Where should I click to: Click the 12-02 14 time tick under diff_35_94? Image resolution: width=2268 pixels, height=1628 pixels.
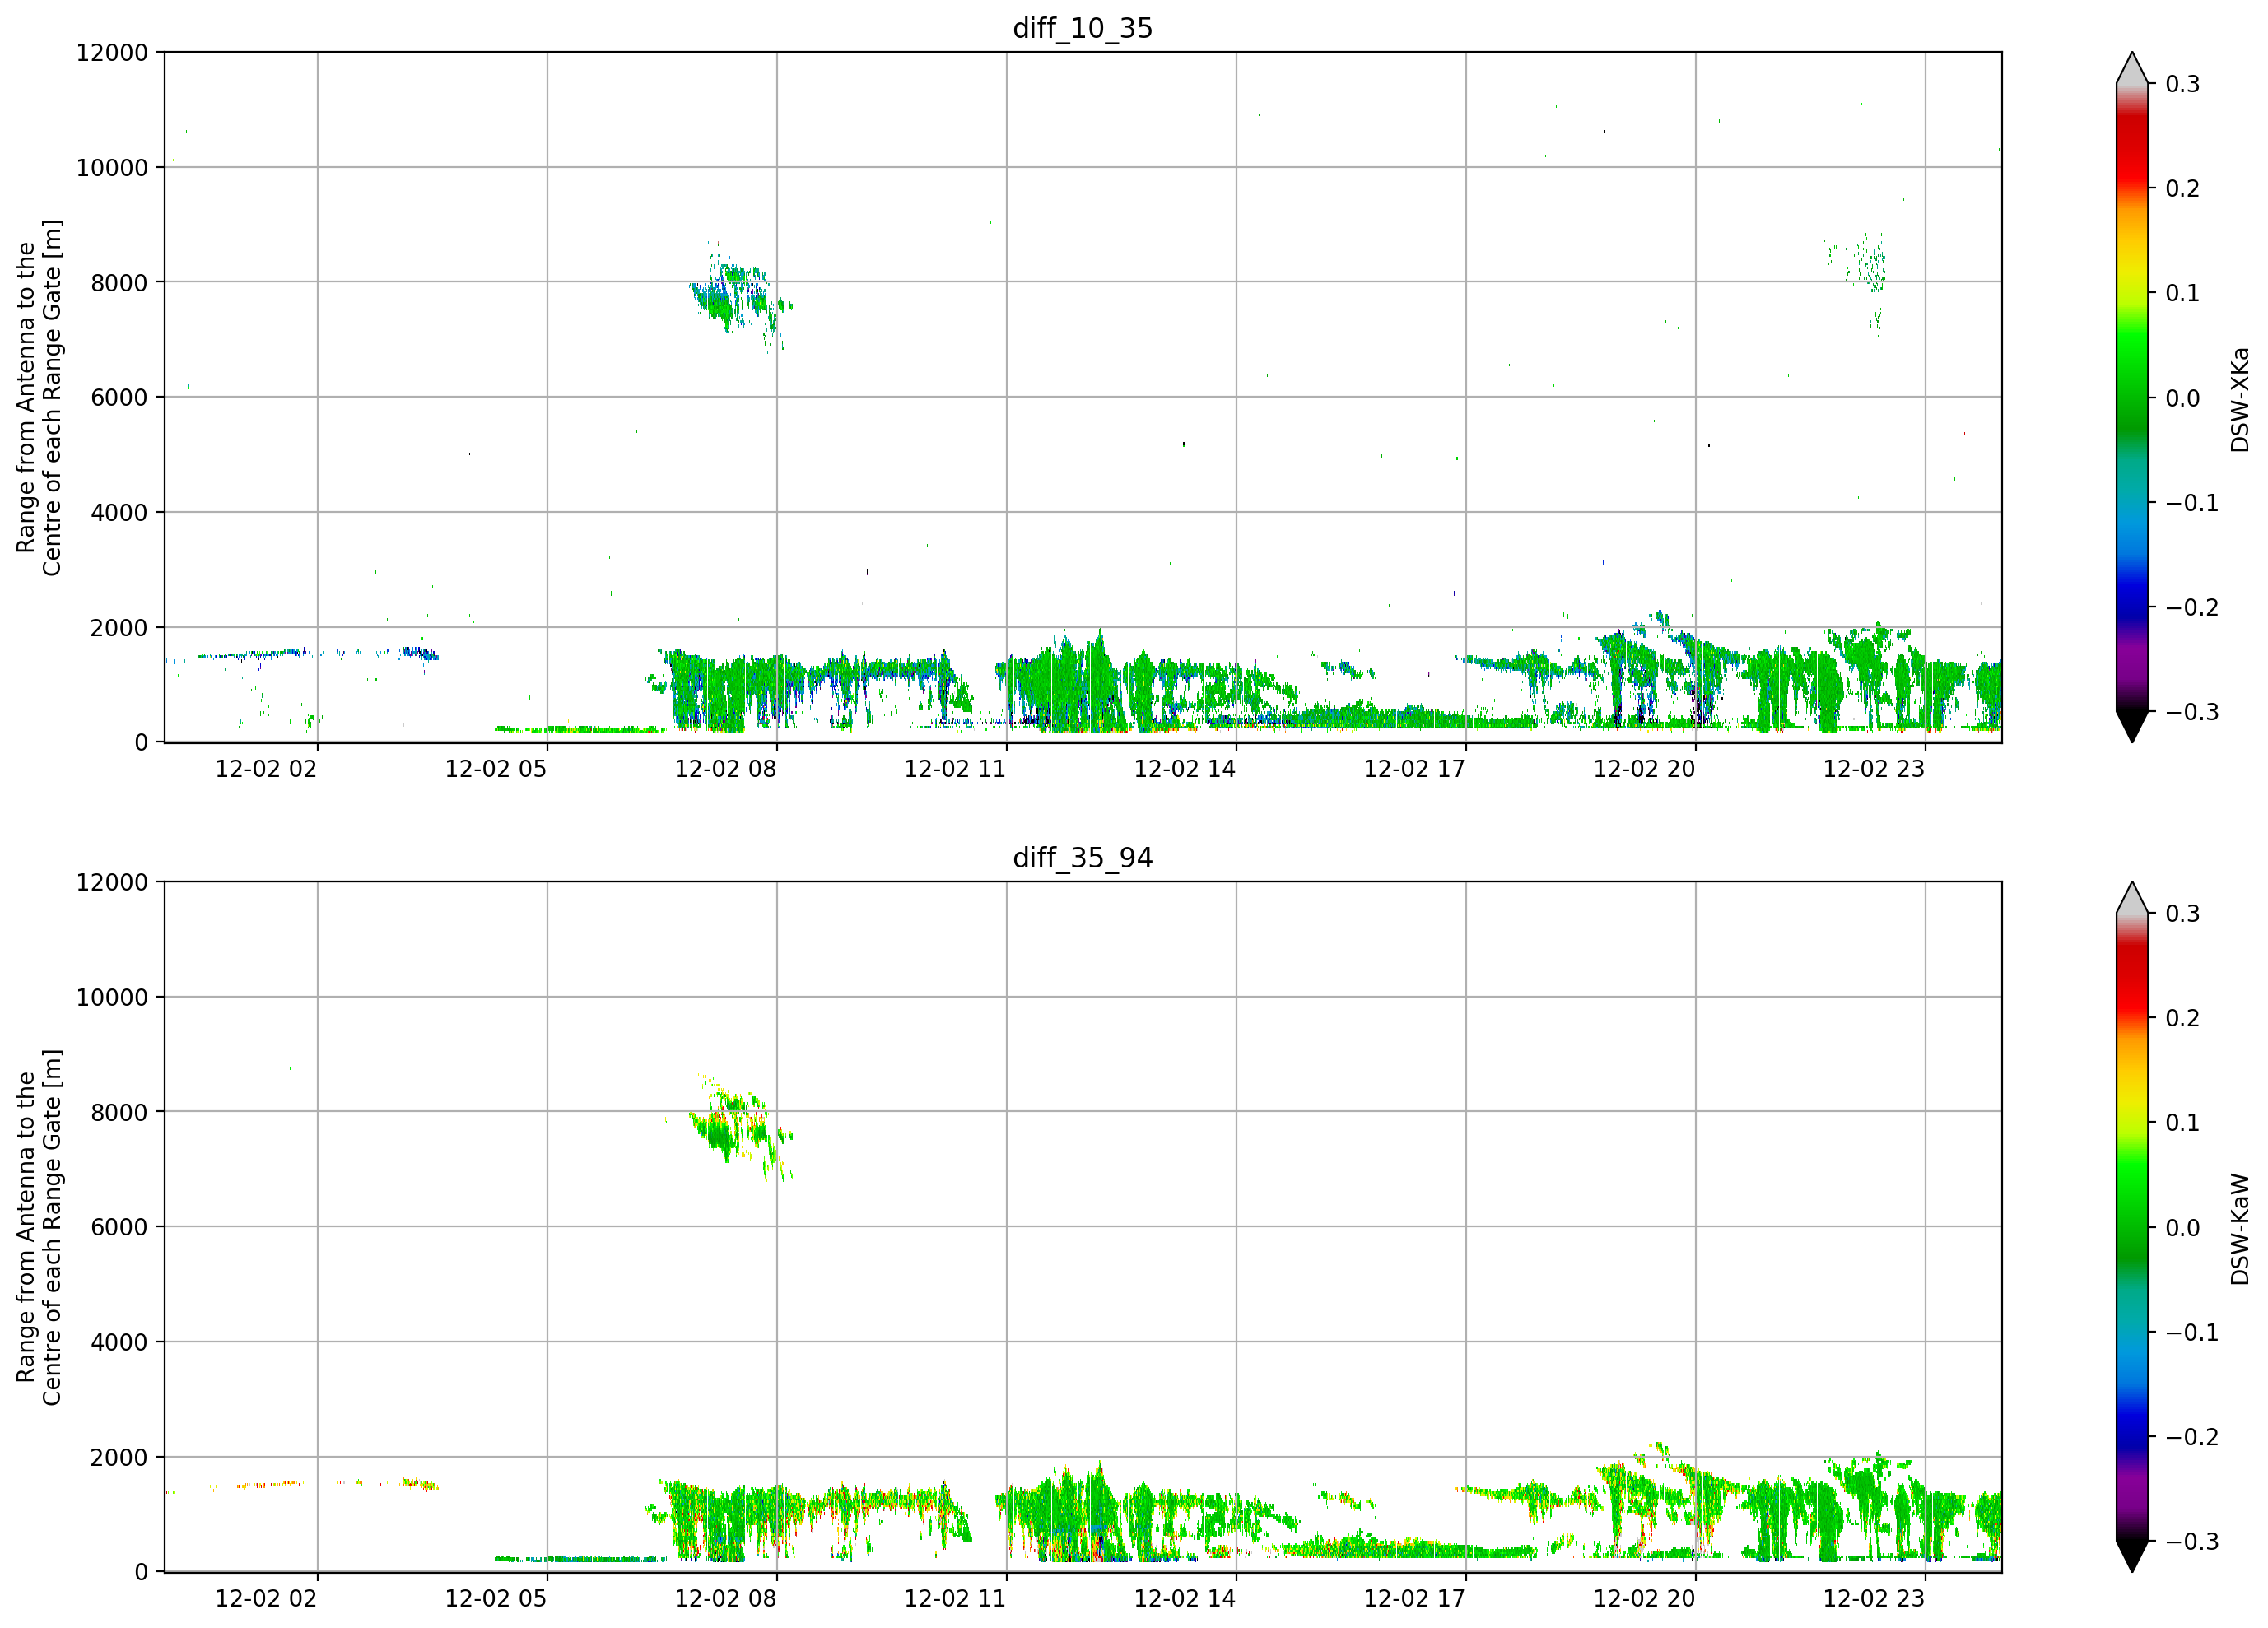click(x=1185, y=1599)
